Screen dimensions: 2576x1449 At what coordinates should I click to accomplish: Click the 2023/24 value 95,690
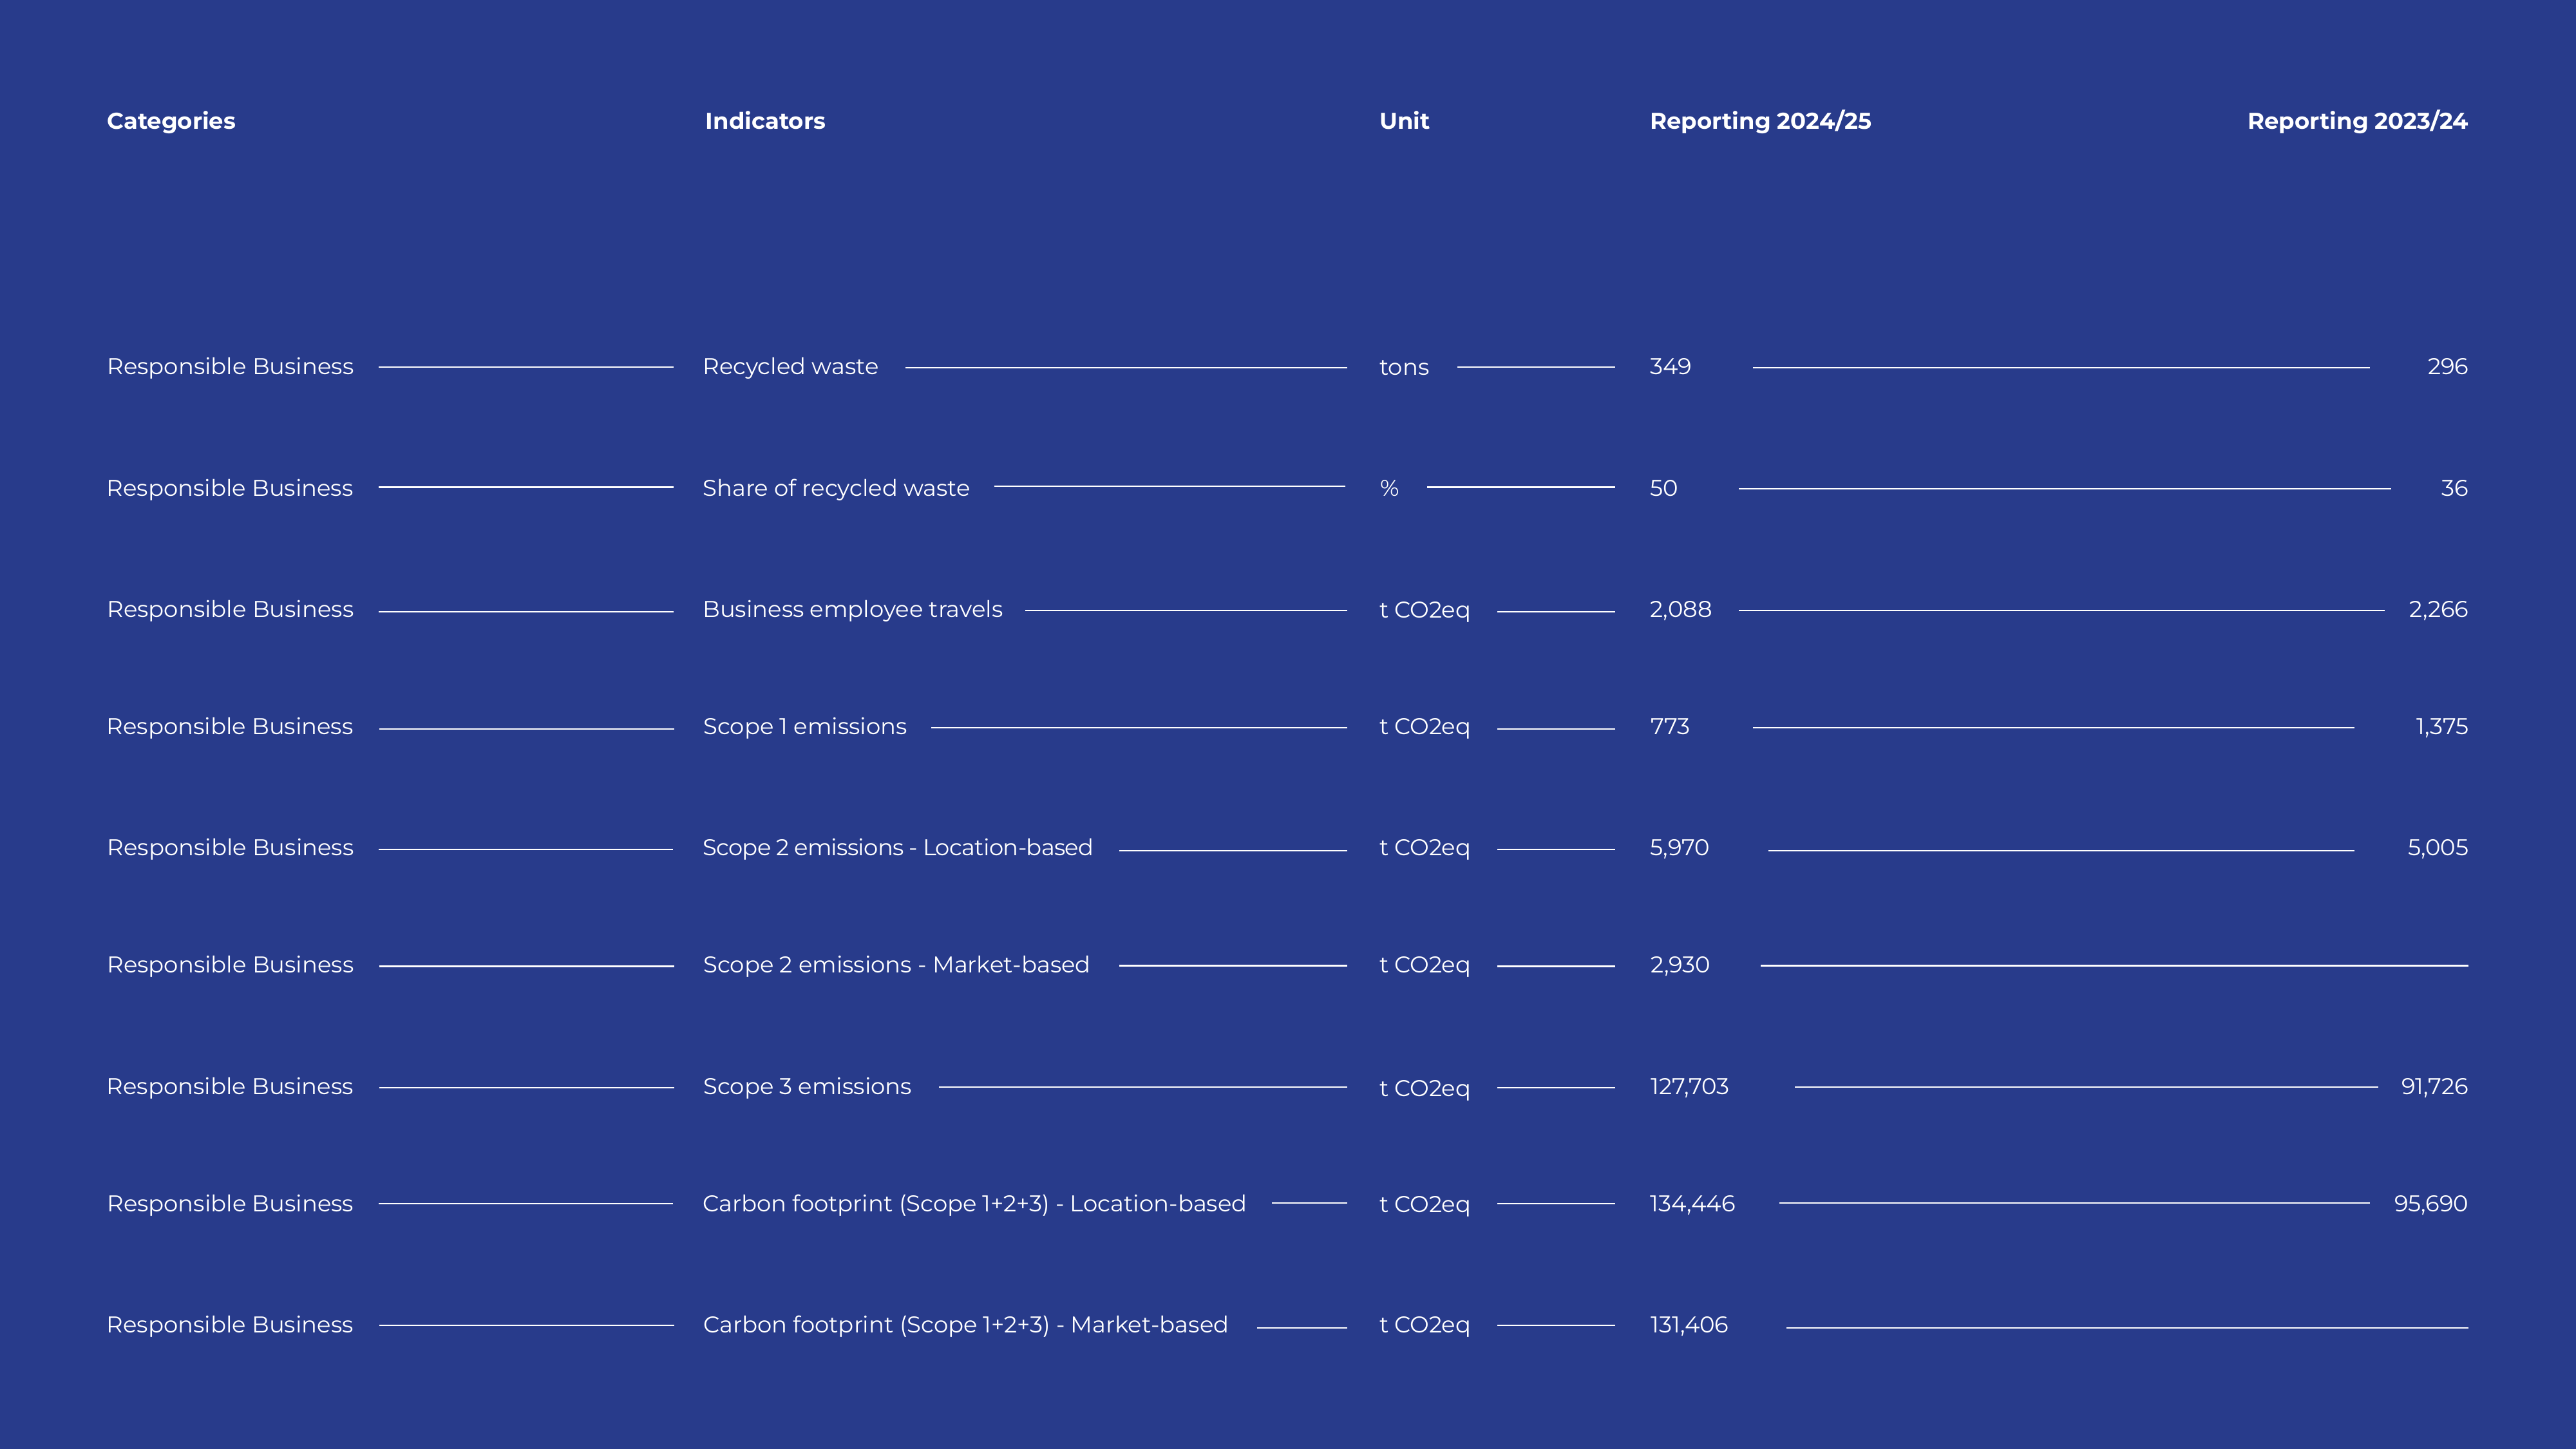tap(2430, 1203)
